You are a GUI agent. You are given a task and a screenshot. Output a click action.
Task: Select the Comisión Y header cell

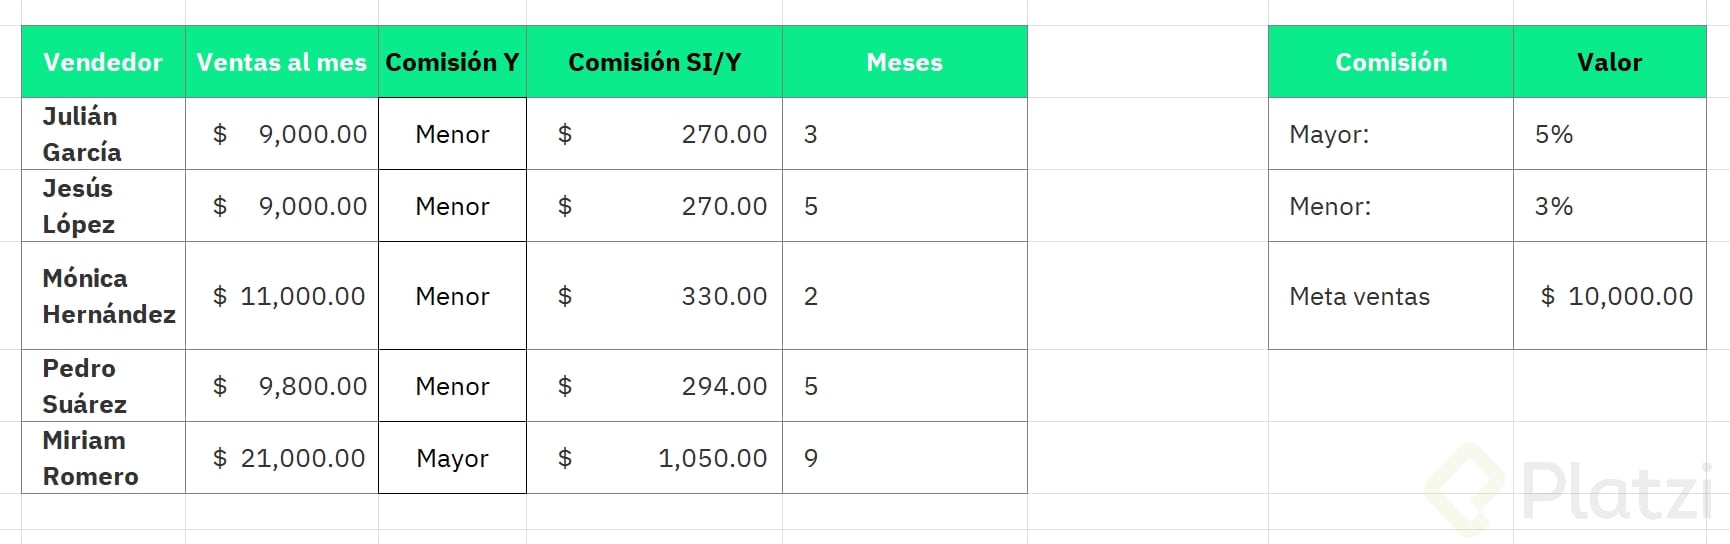point(452,62)
